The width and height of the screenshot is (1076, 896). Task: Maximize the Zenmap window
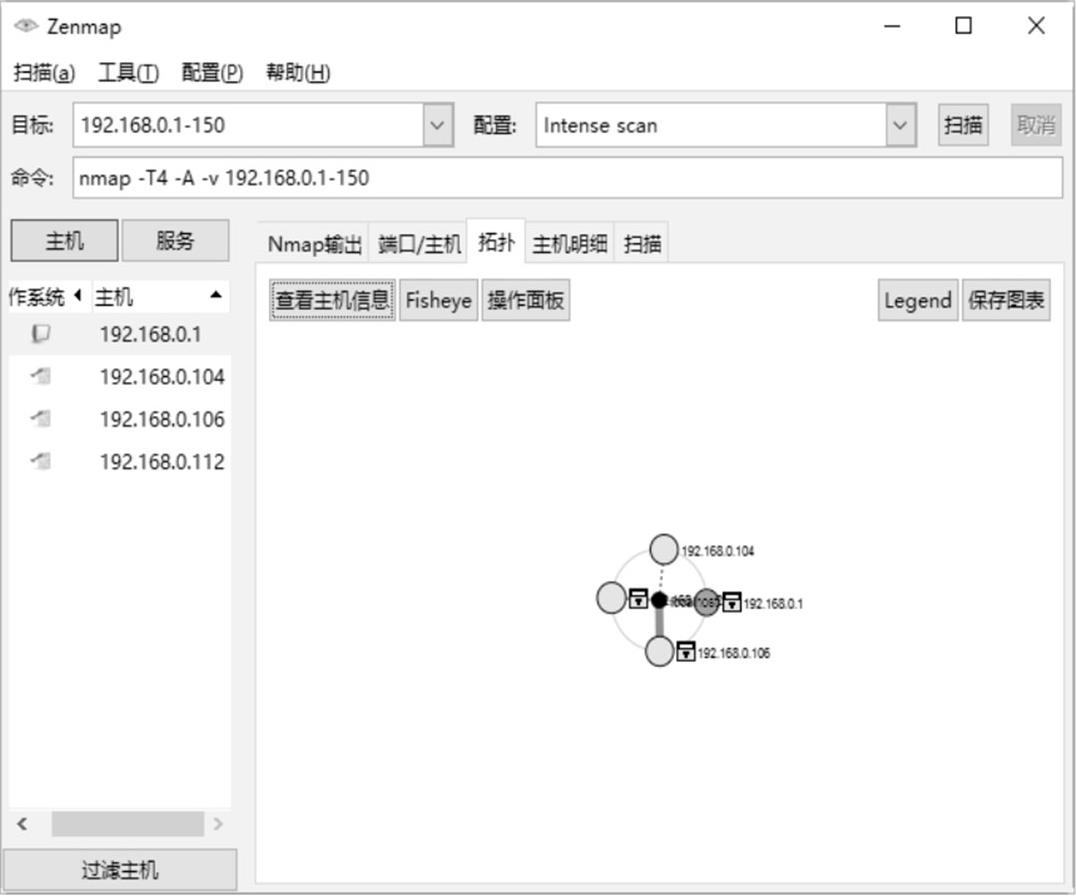pyautogui.click(x=963, y=26)
